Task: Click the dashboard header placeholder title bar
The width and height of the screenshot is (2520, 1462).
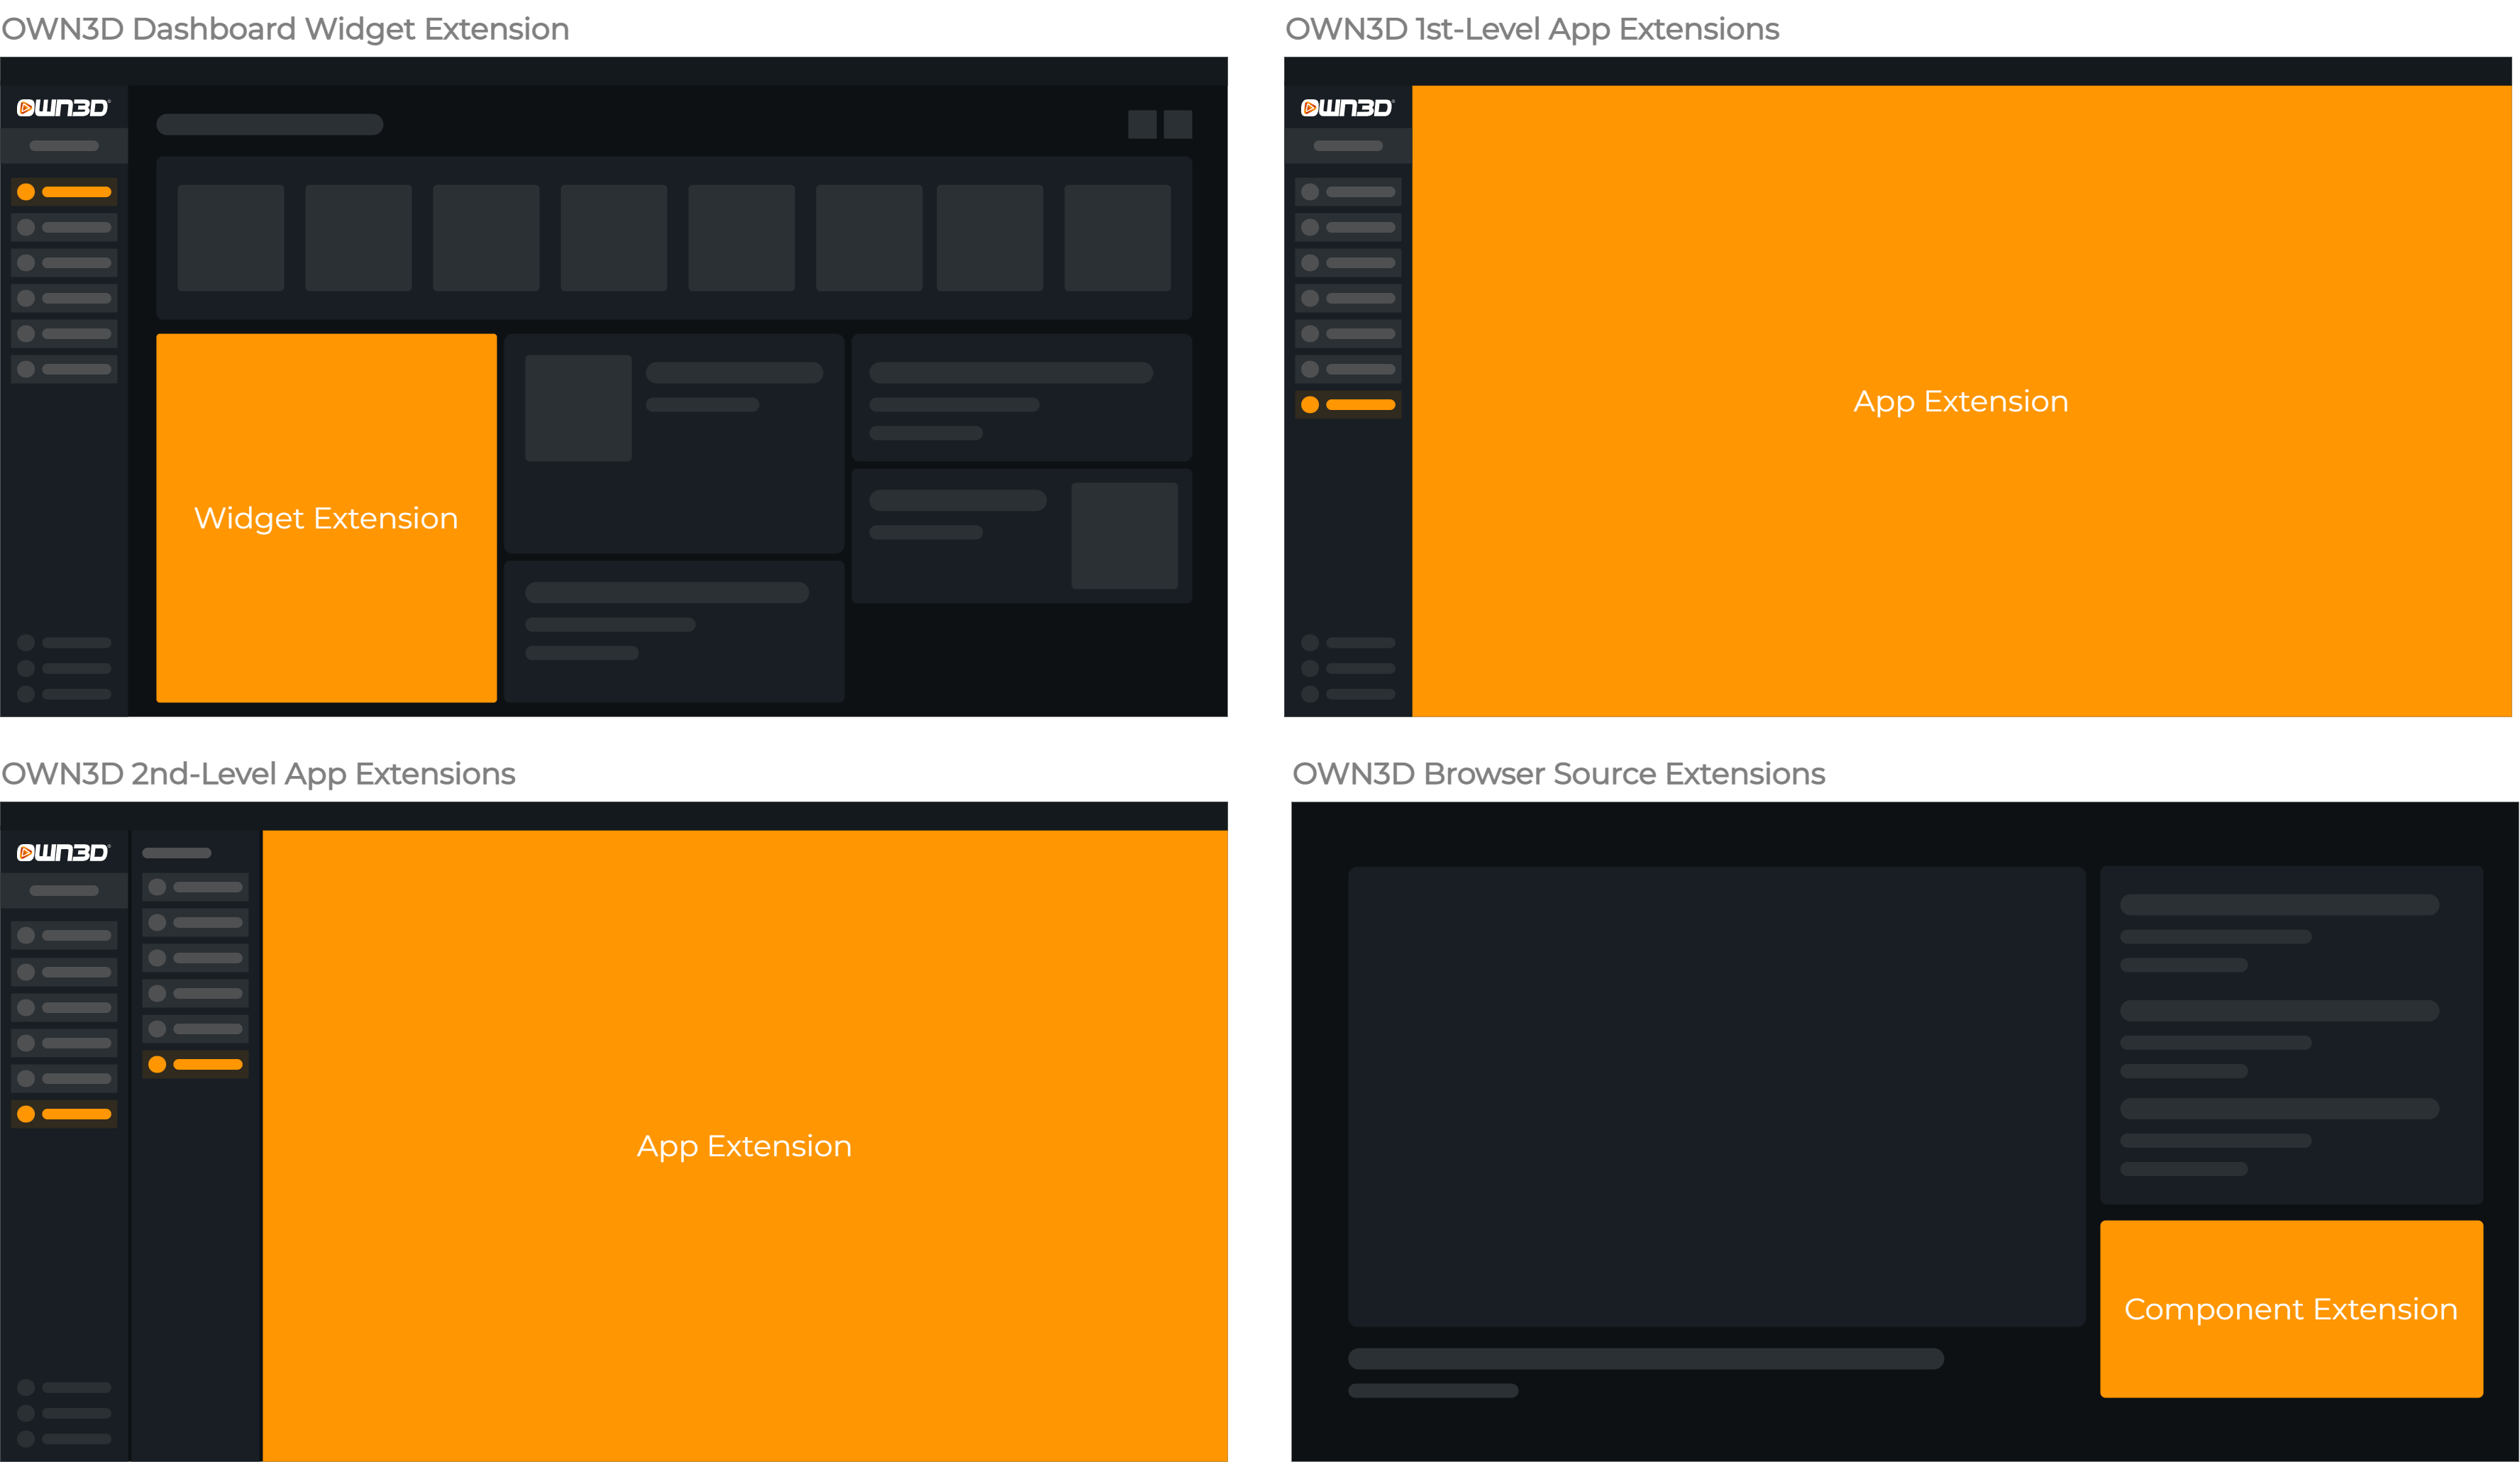Action: click(x=269, y=124)
